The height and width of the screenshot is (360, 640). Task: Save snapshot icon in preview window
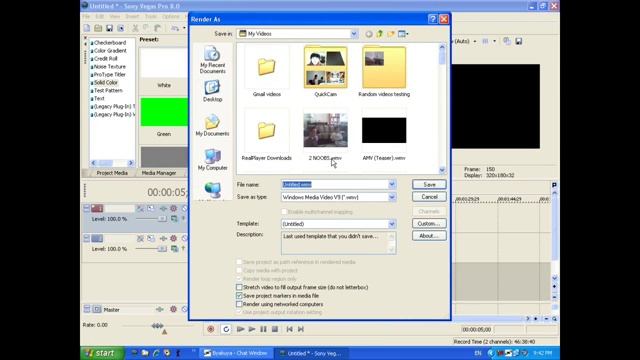519,41
